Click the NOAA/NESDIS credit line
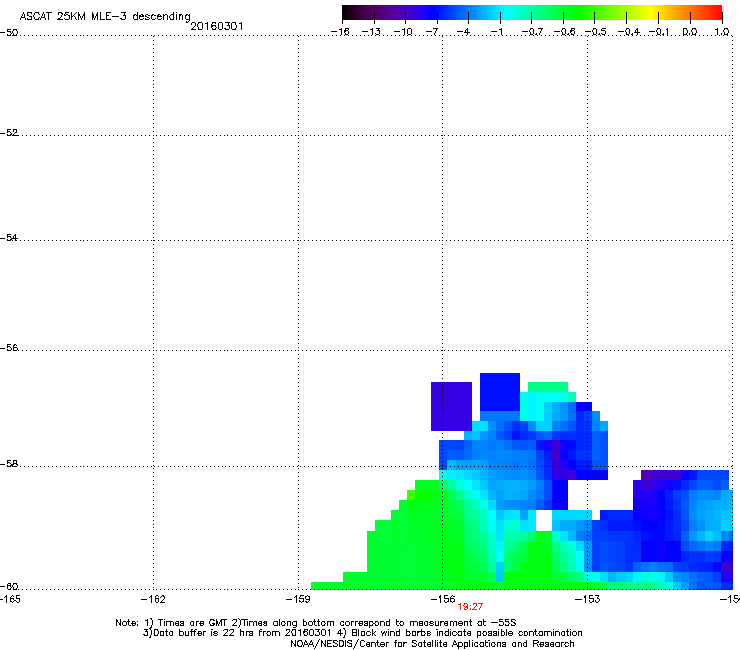Screen dimensions: 740x650 (x=432, y=644)
